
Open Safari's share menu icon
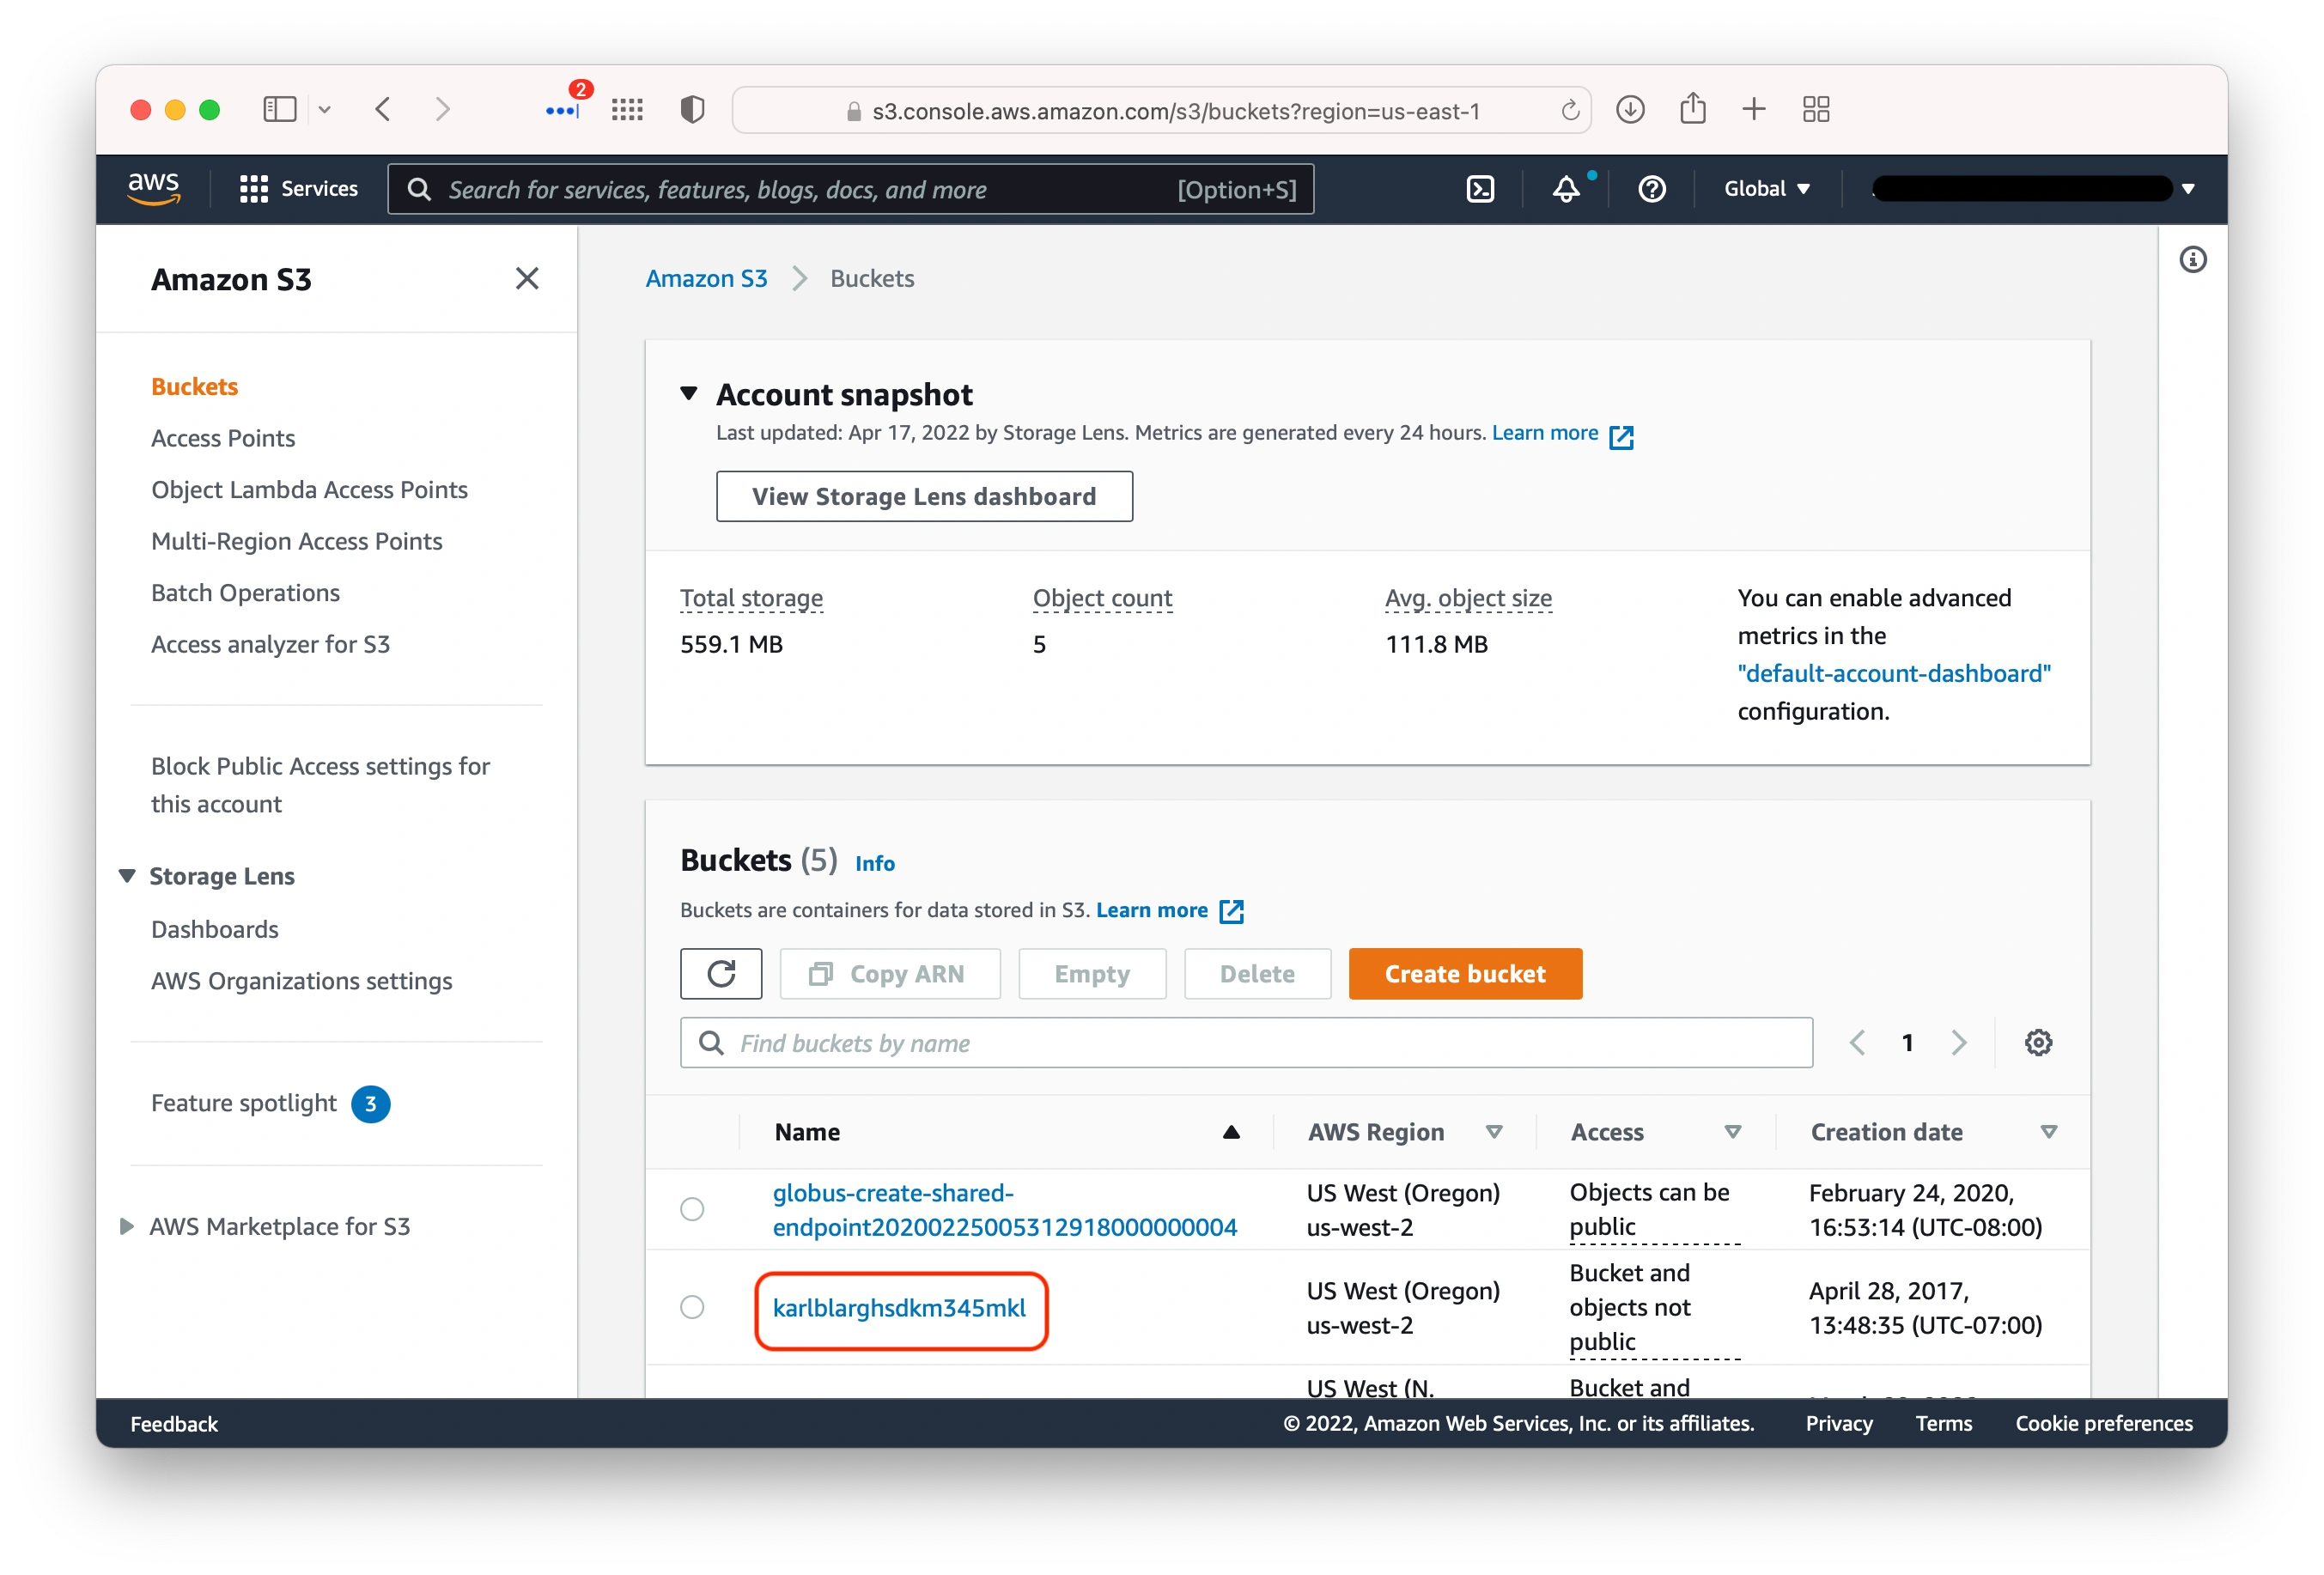point(1693,110)
